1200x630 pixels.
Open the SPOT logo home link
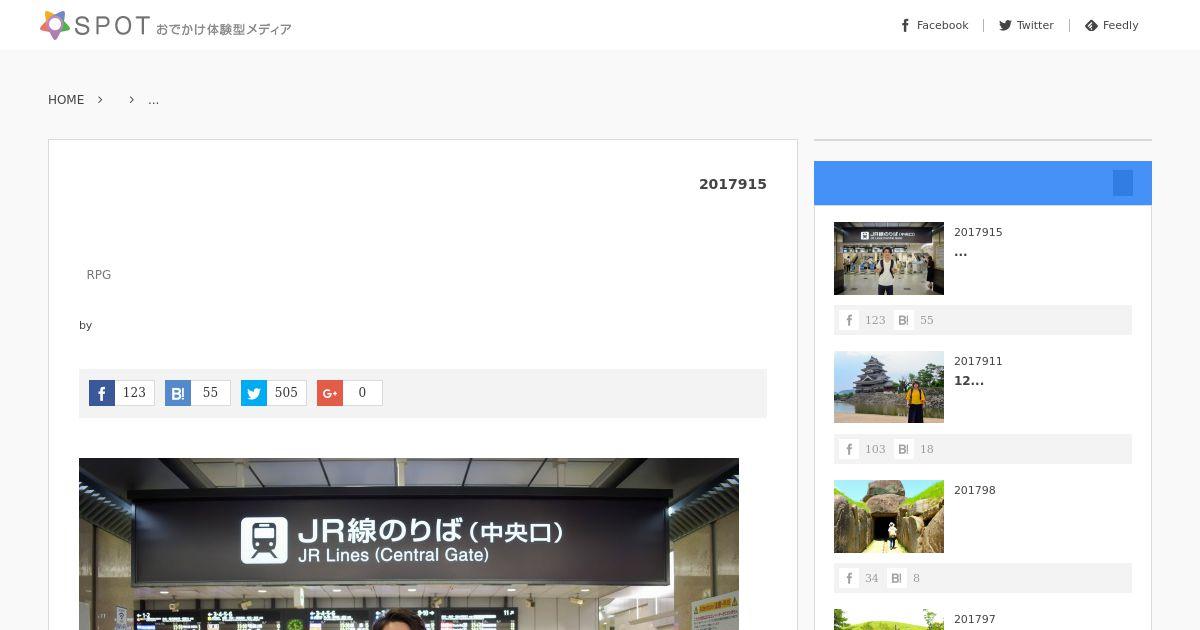click(166, 25)
